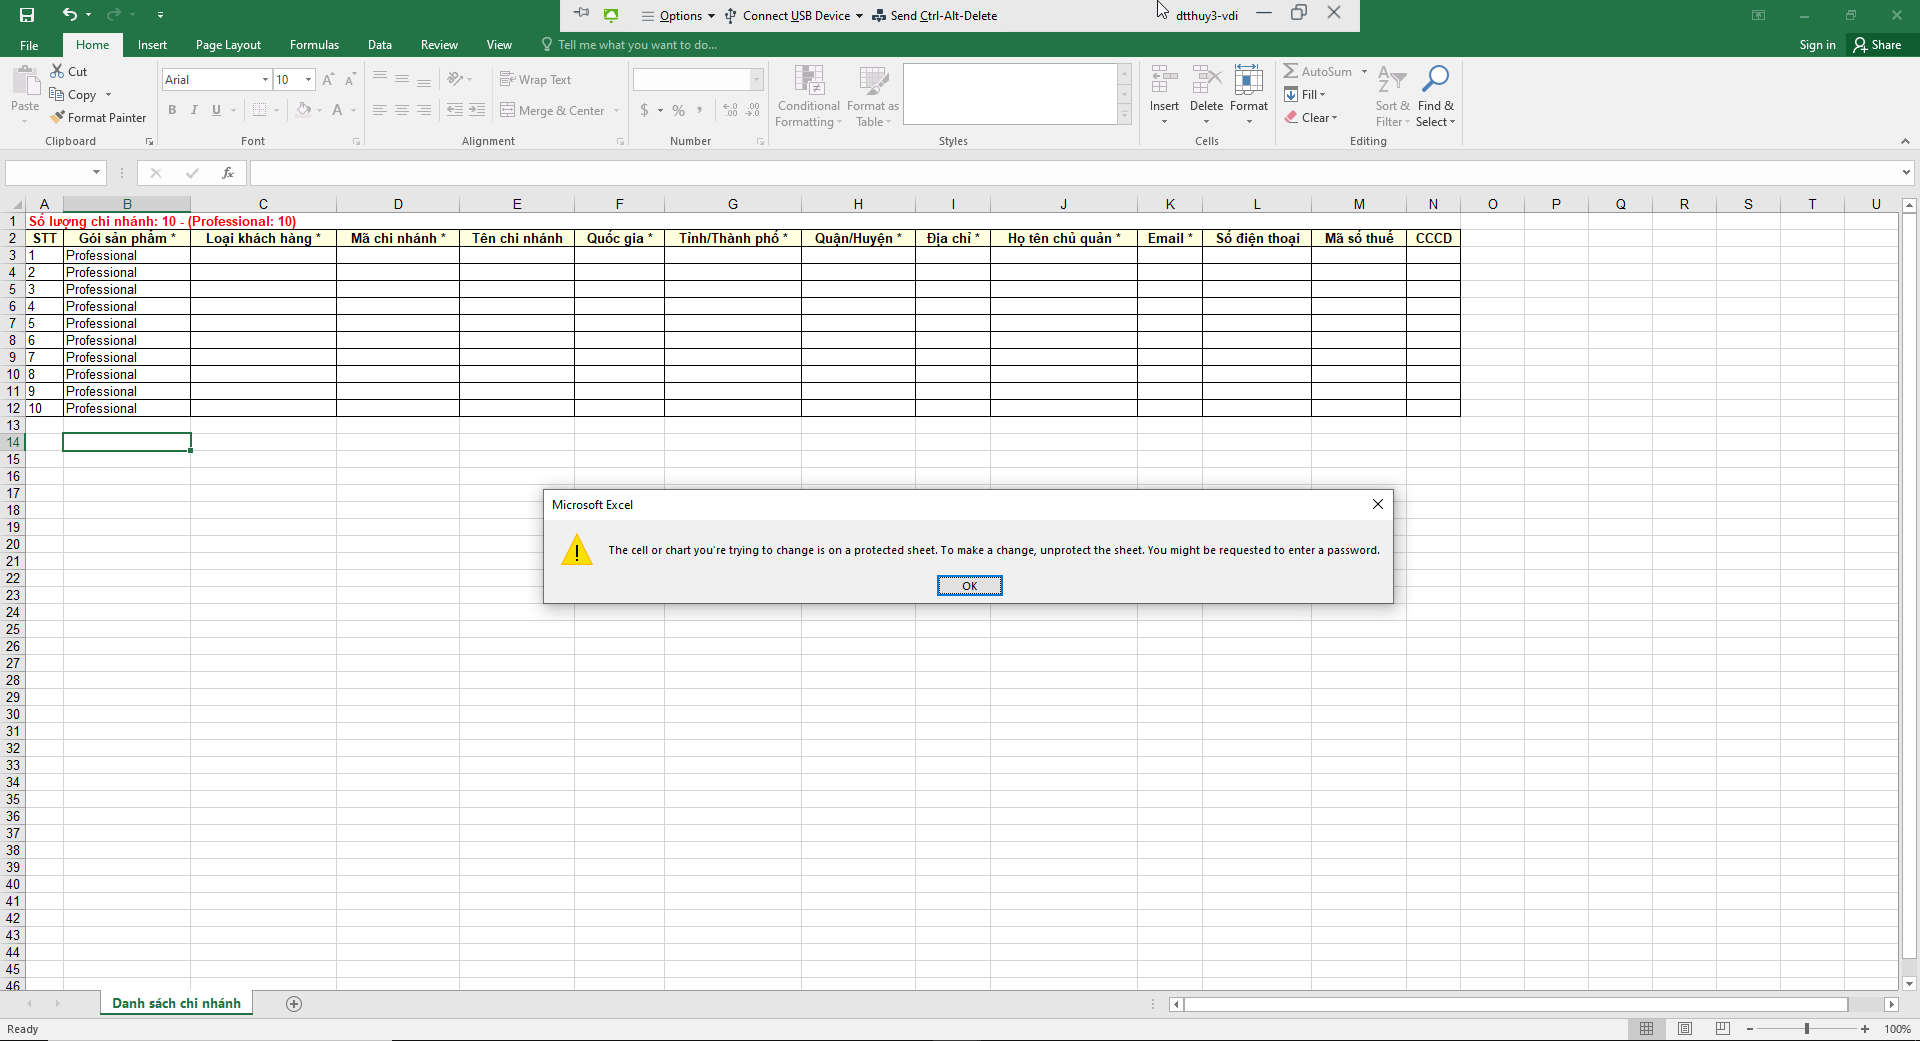Screen dimensions: 1920x1041
Task: Open Fill dropdown in Editing group
Action: pyautogui.click(x=1306, y=95)
